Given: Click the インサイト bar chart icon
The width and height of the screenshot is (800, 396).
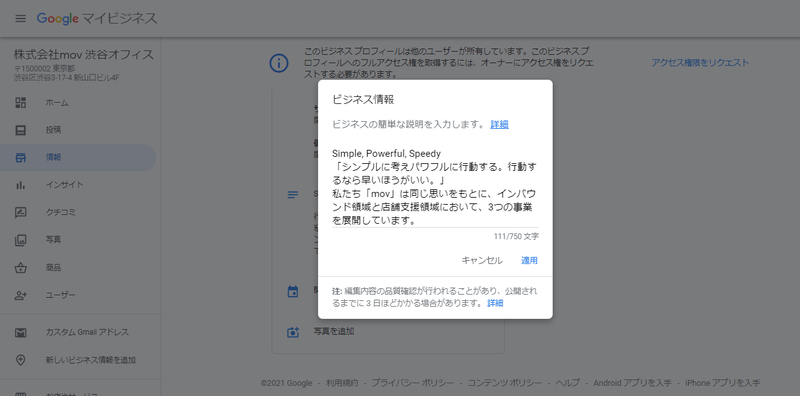Looking at the screenshot, I should 20,185.
